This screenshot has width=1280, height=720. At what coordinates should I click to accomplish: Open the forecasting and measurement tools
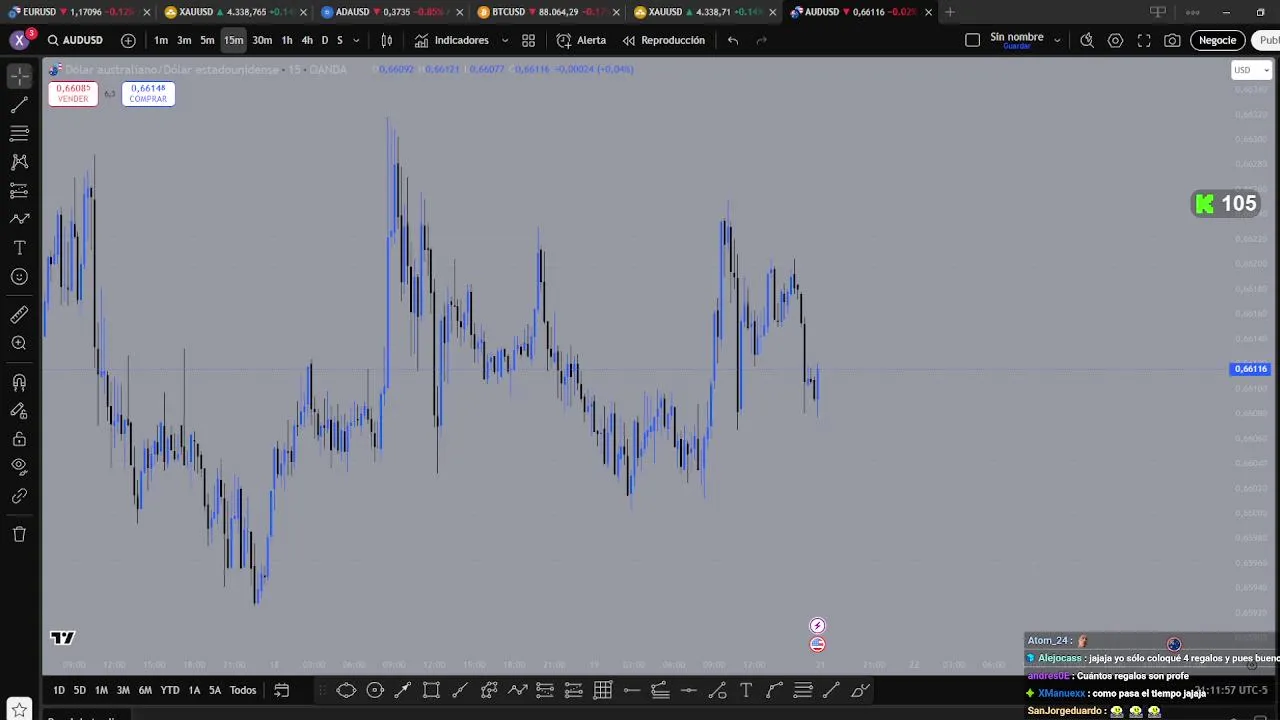(19, 190)
